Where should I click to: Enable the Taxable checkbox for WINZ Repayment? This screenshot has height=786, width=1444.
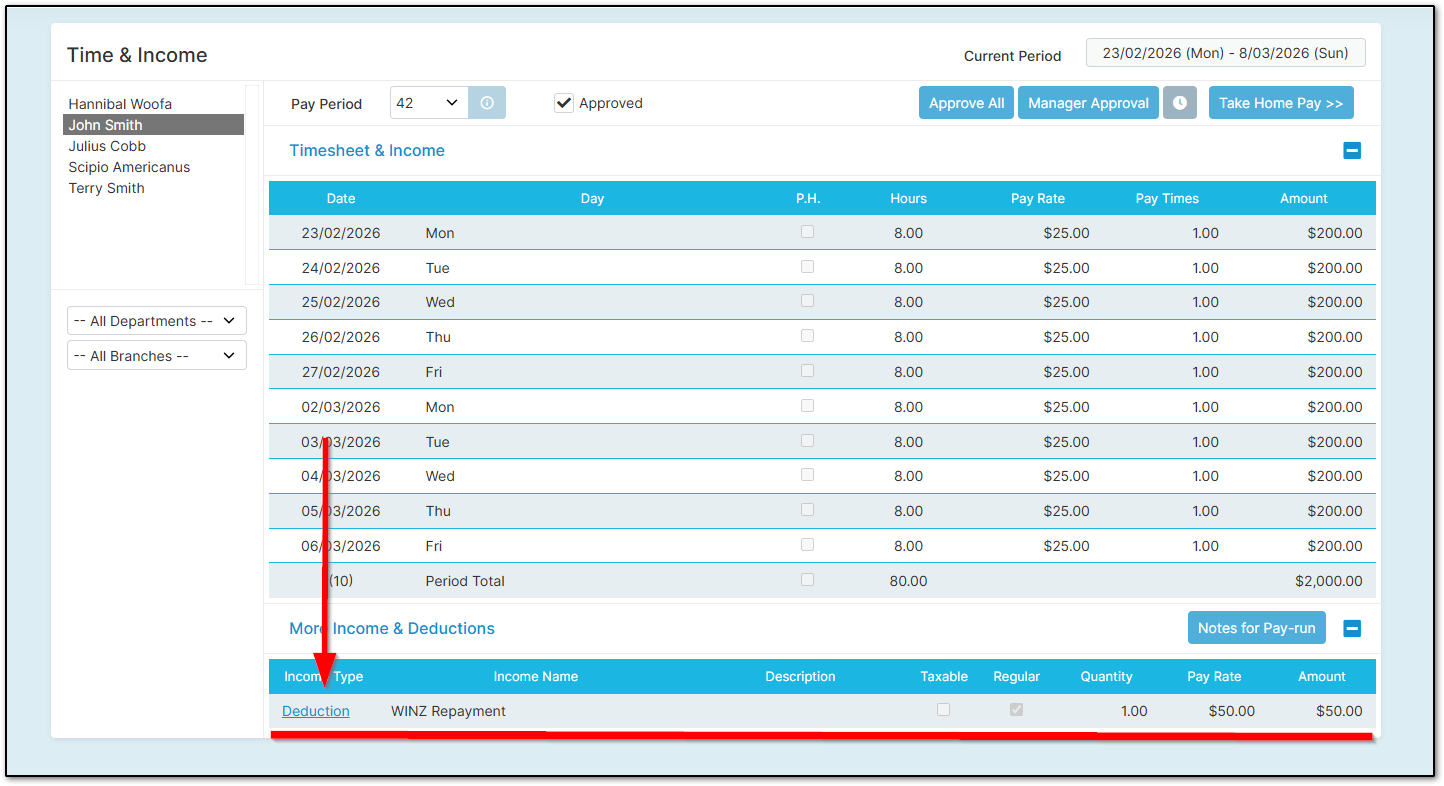(943, 709)
